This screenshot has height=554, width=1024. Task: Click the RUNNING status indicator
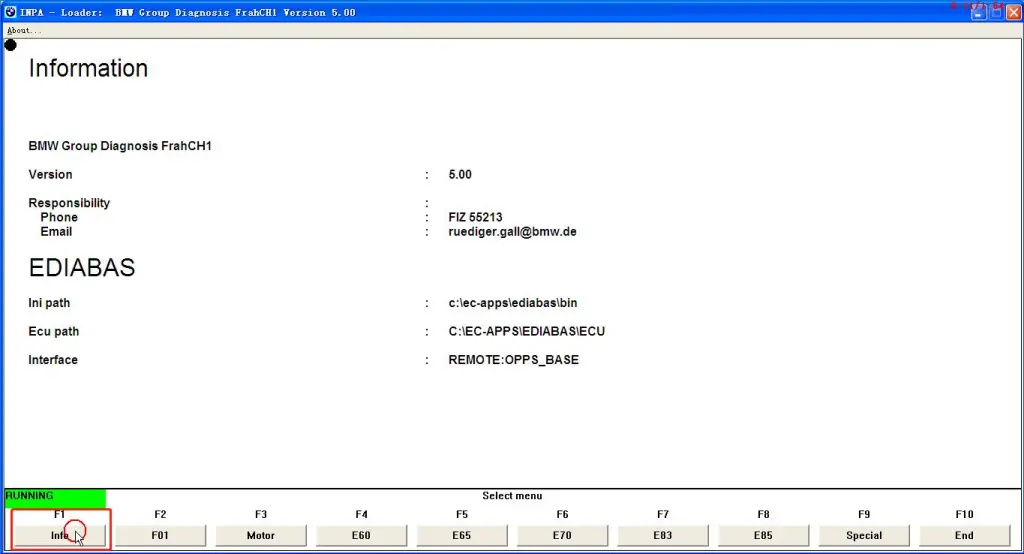pos(55,496)
